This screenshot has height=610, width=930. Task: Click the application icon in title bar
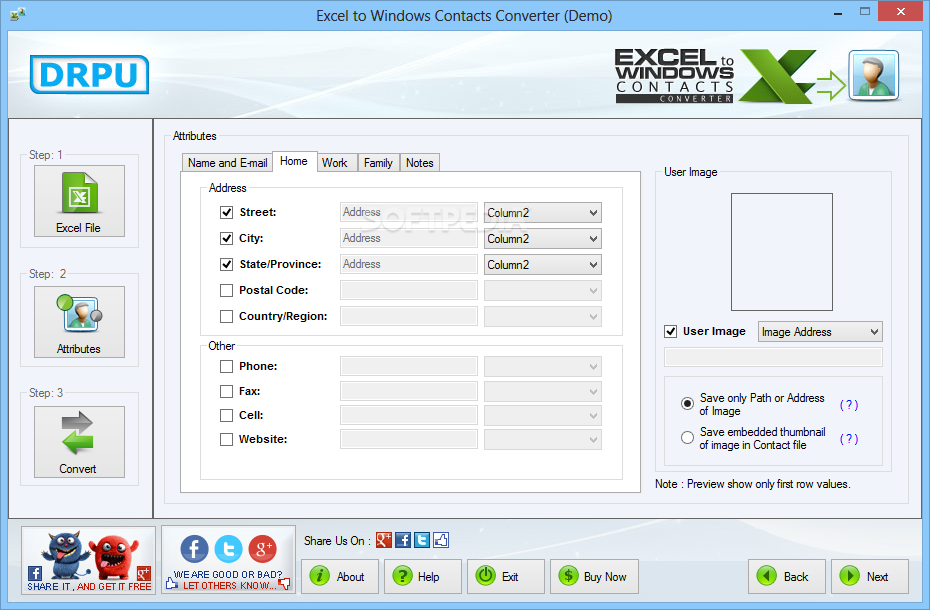(18, 14)
